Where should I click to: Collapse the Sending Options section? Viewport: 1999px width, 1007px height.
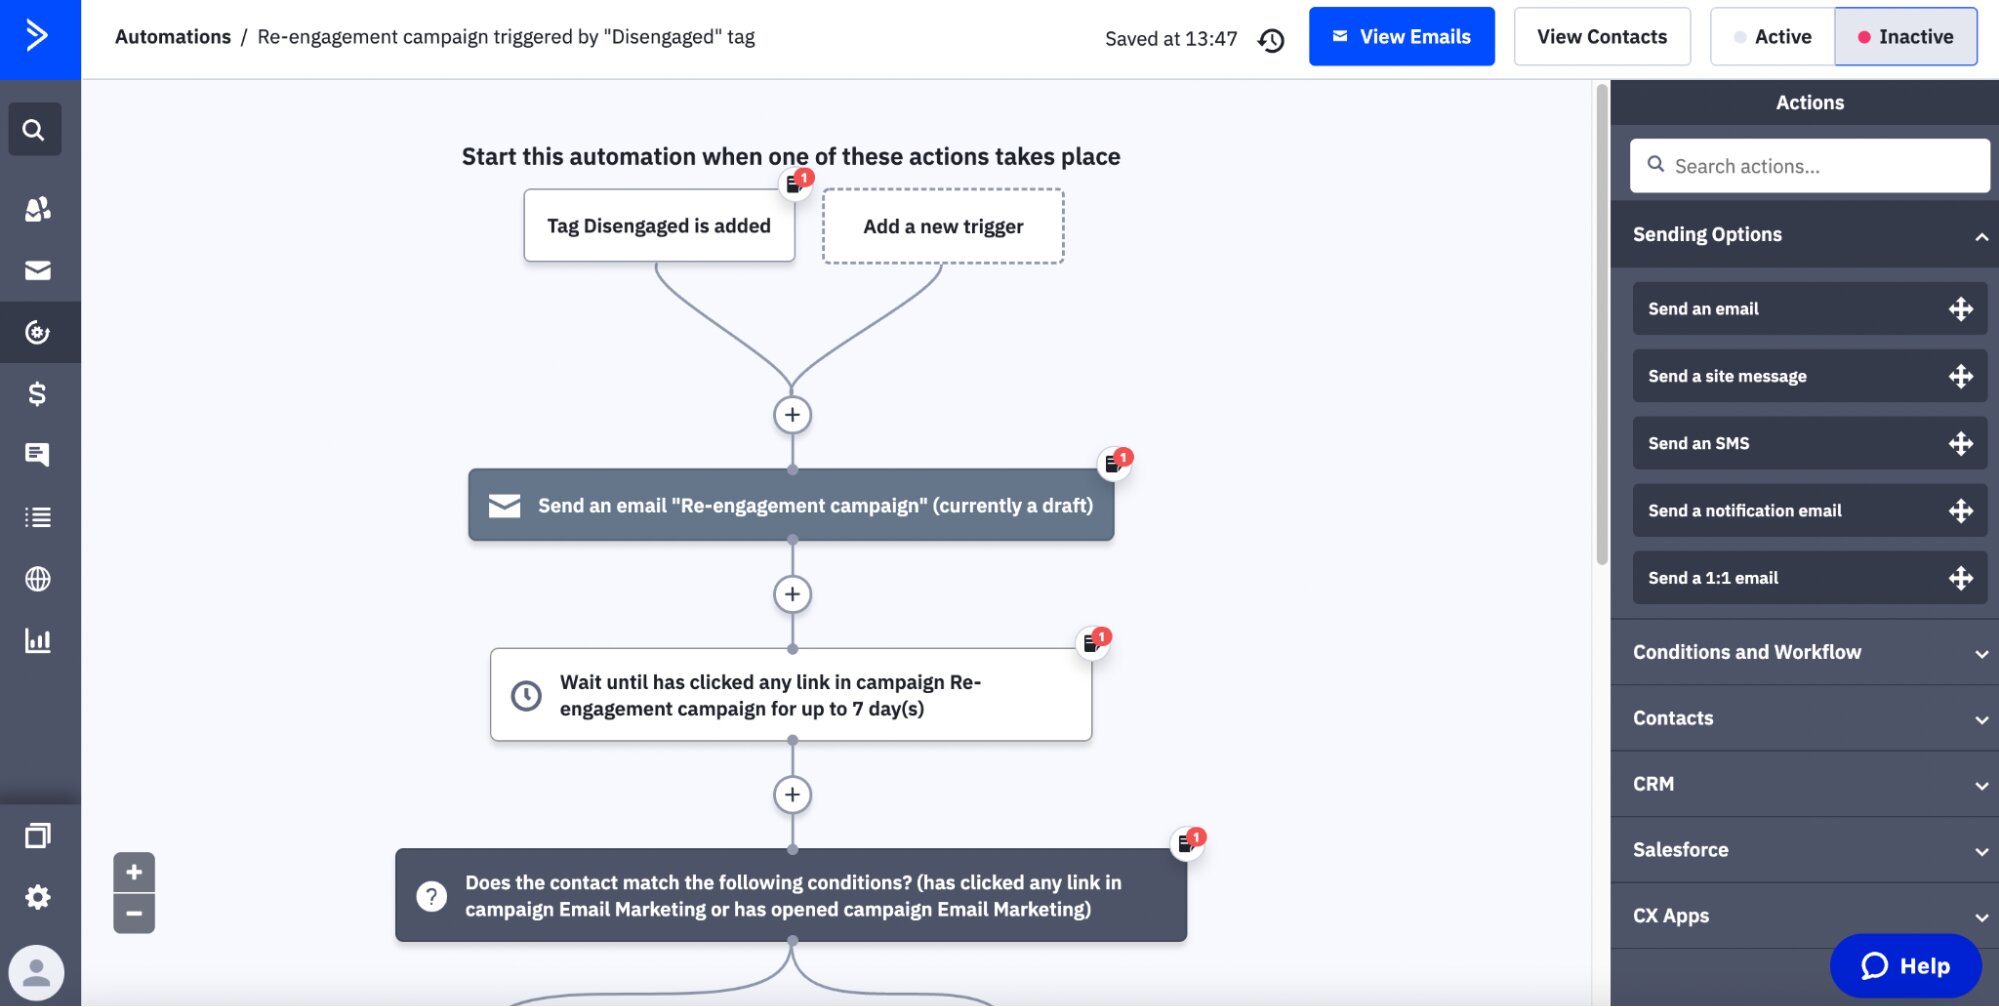tap(1806, 234)
